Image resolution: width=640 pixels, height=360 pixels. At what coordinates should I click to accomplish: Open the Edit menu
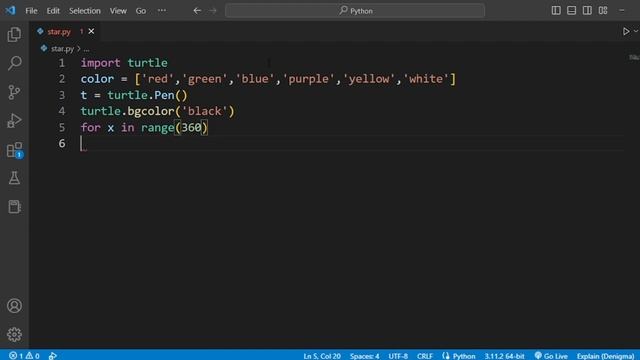pos(53,11)
